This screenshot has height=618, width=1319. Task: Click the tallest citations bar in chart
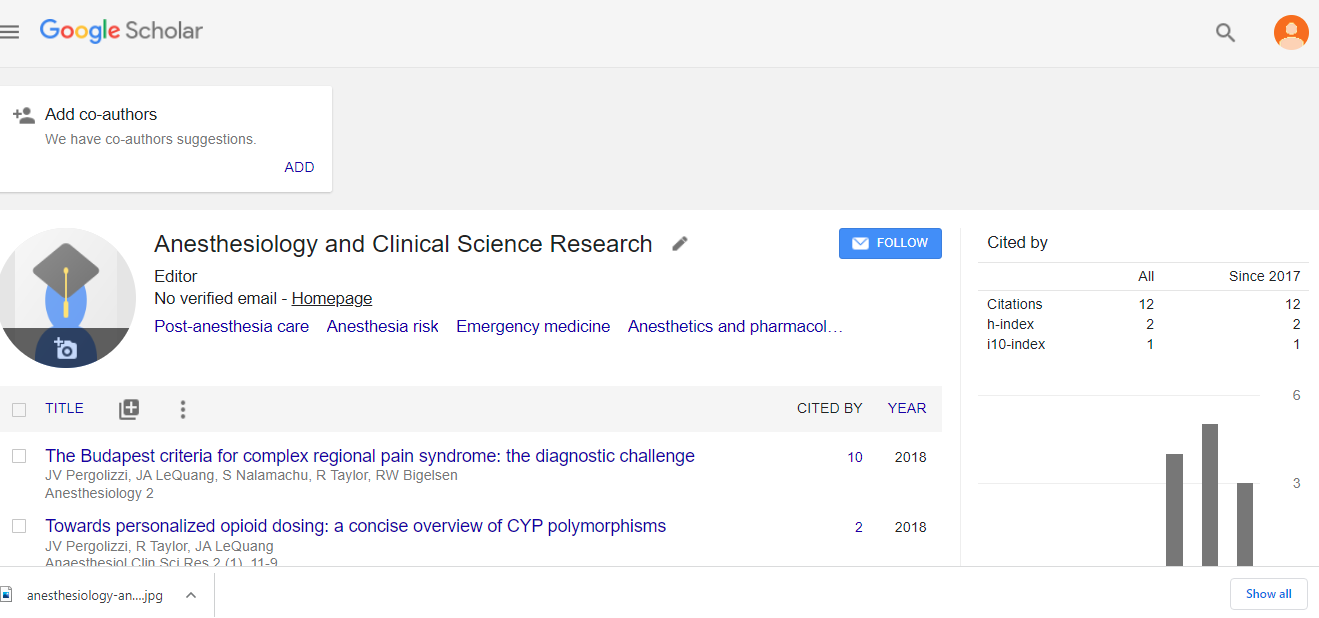[1209, 495]
